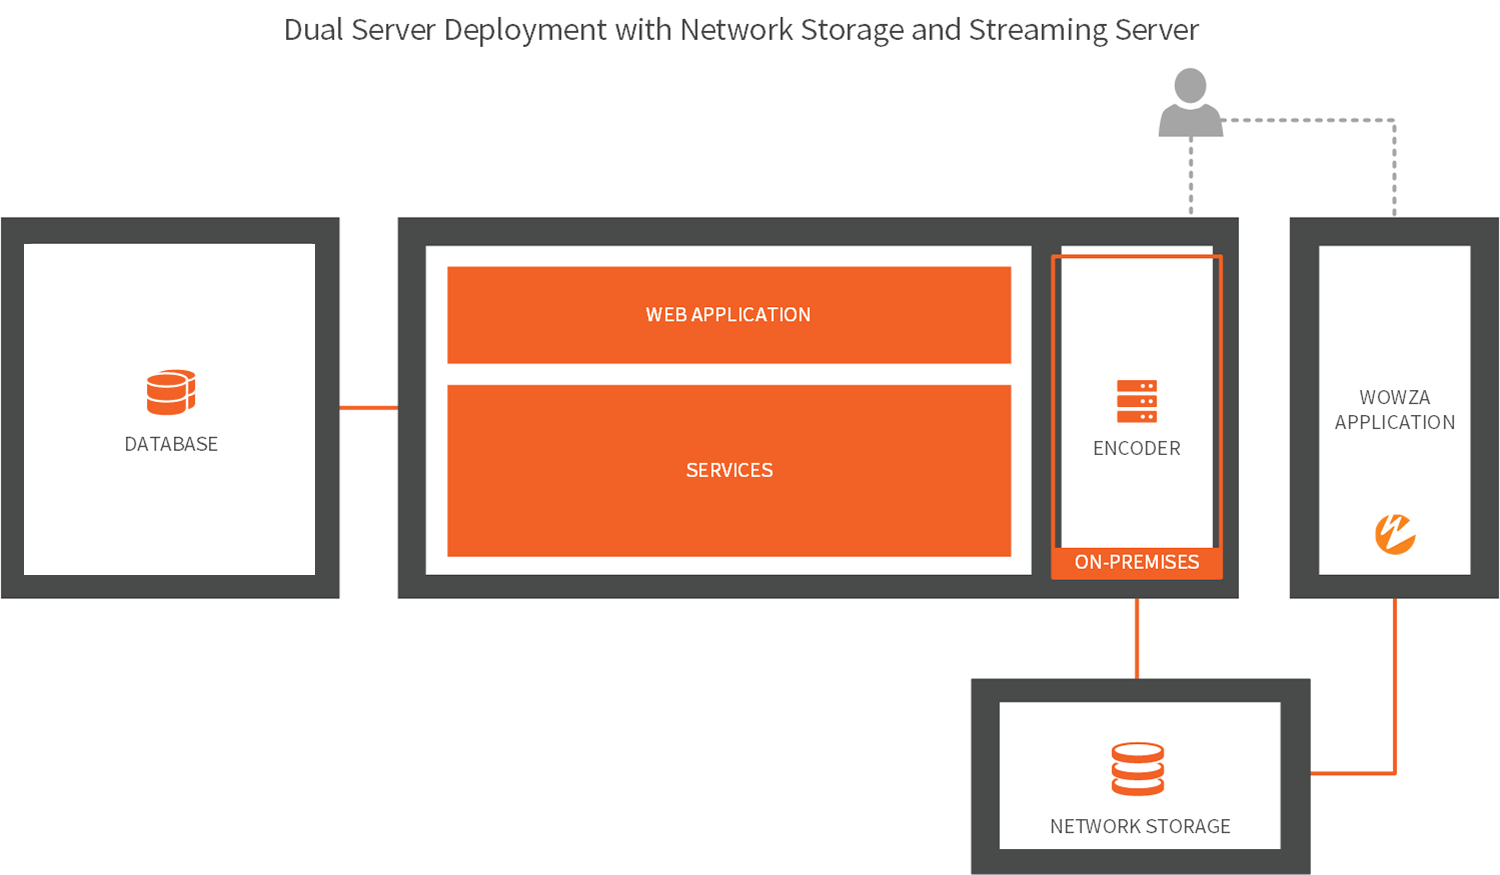Click the Dual Server Deployment diagram title

click(x=741, y=30)
